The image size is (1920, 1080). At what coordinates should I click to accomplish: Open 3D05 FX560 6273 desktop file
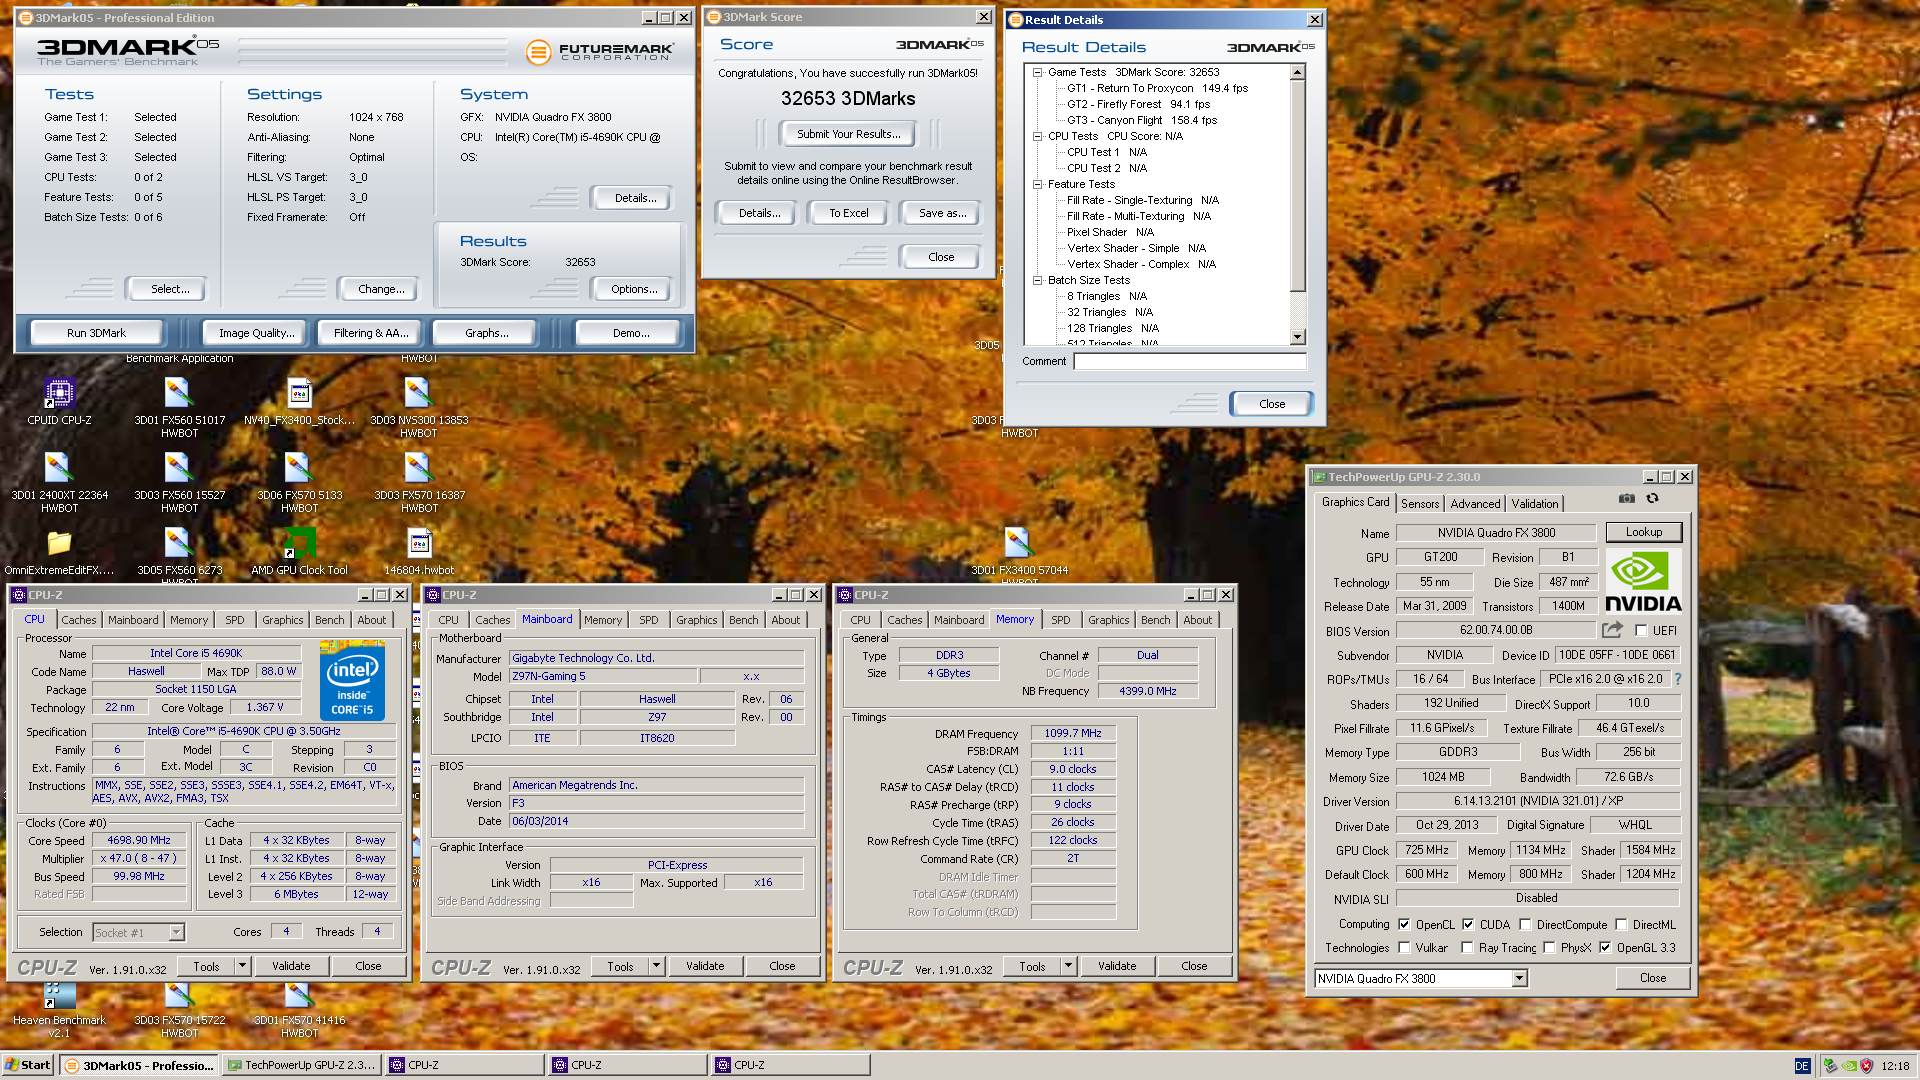point(179,554)
